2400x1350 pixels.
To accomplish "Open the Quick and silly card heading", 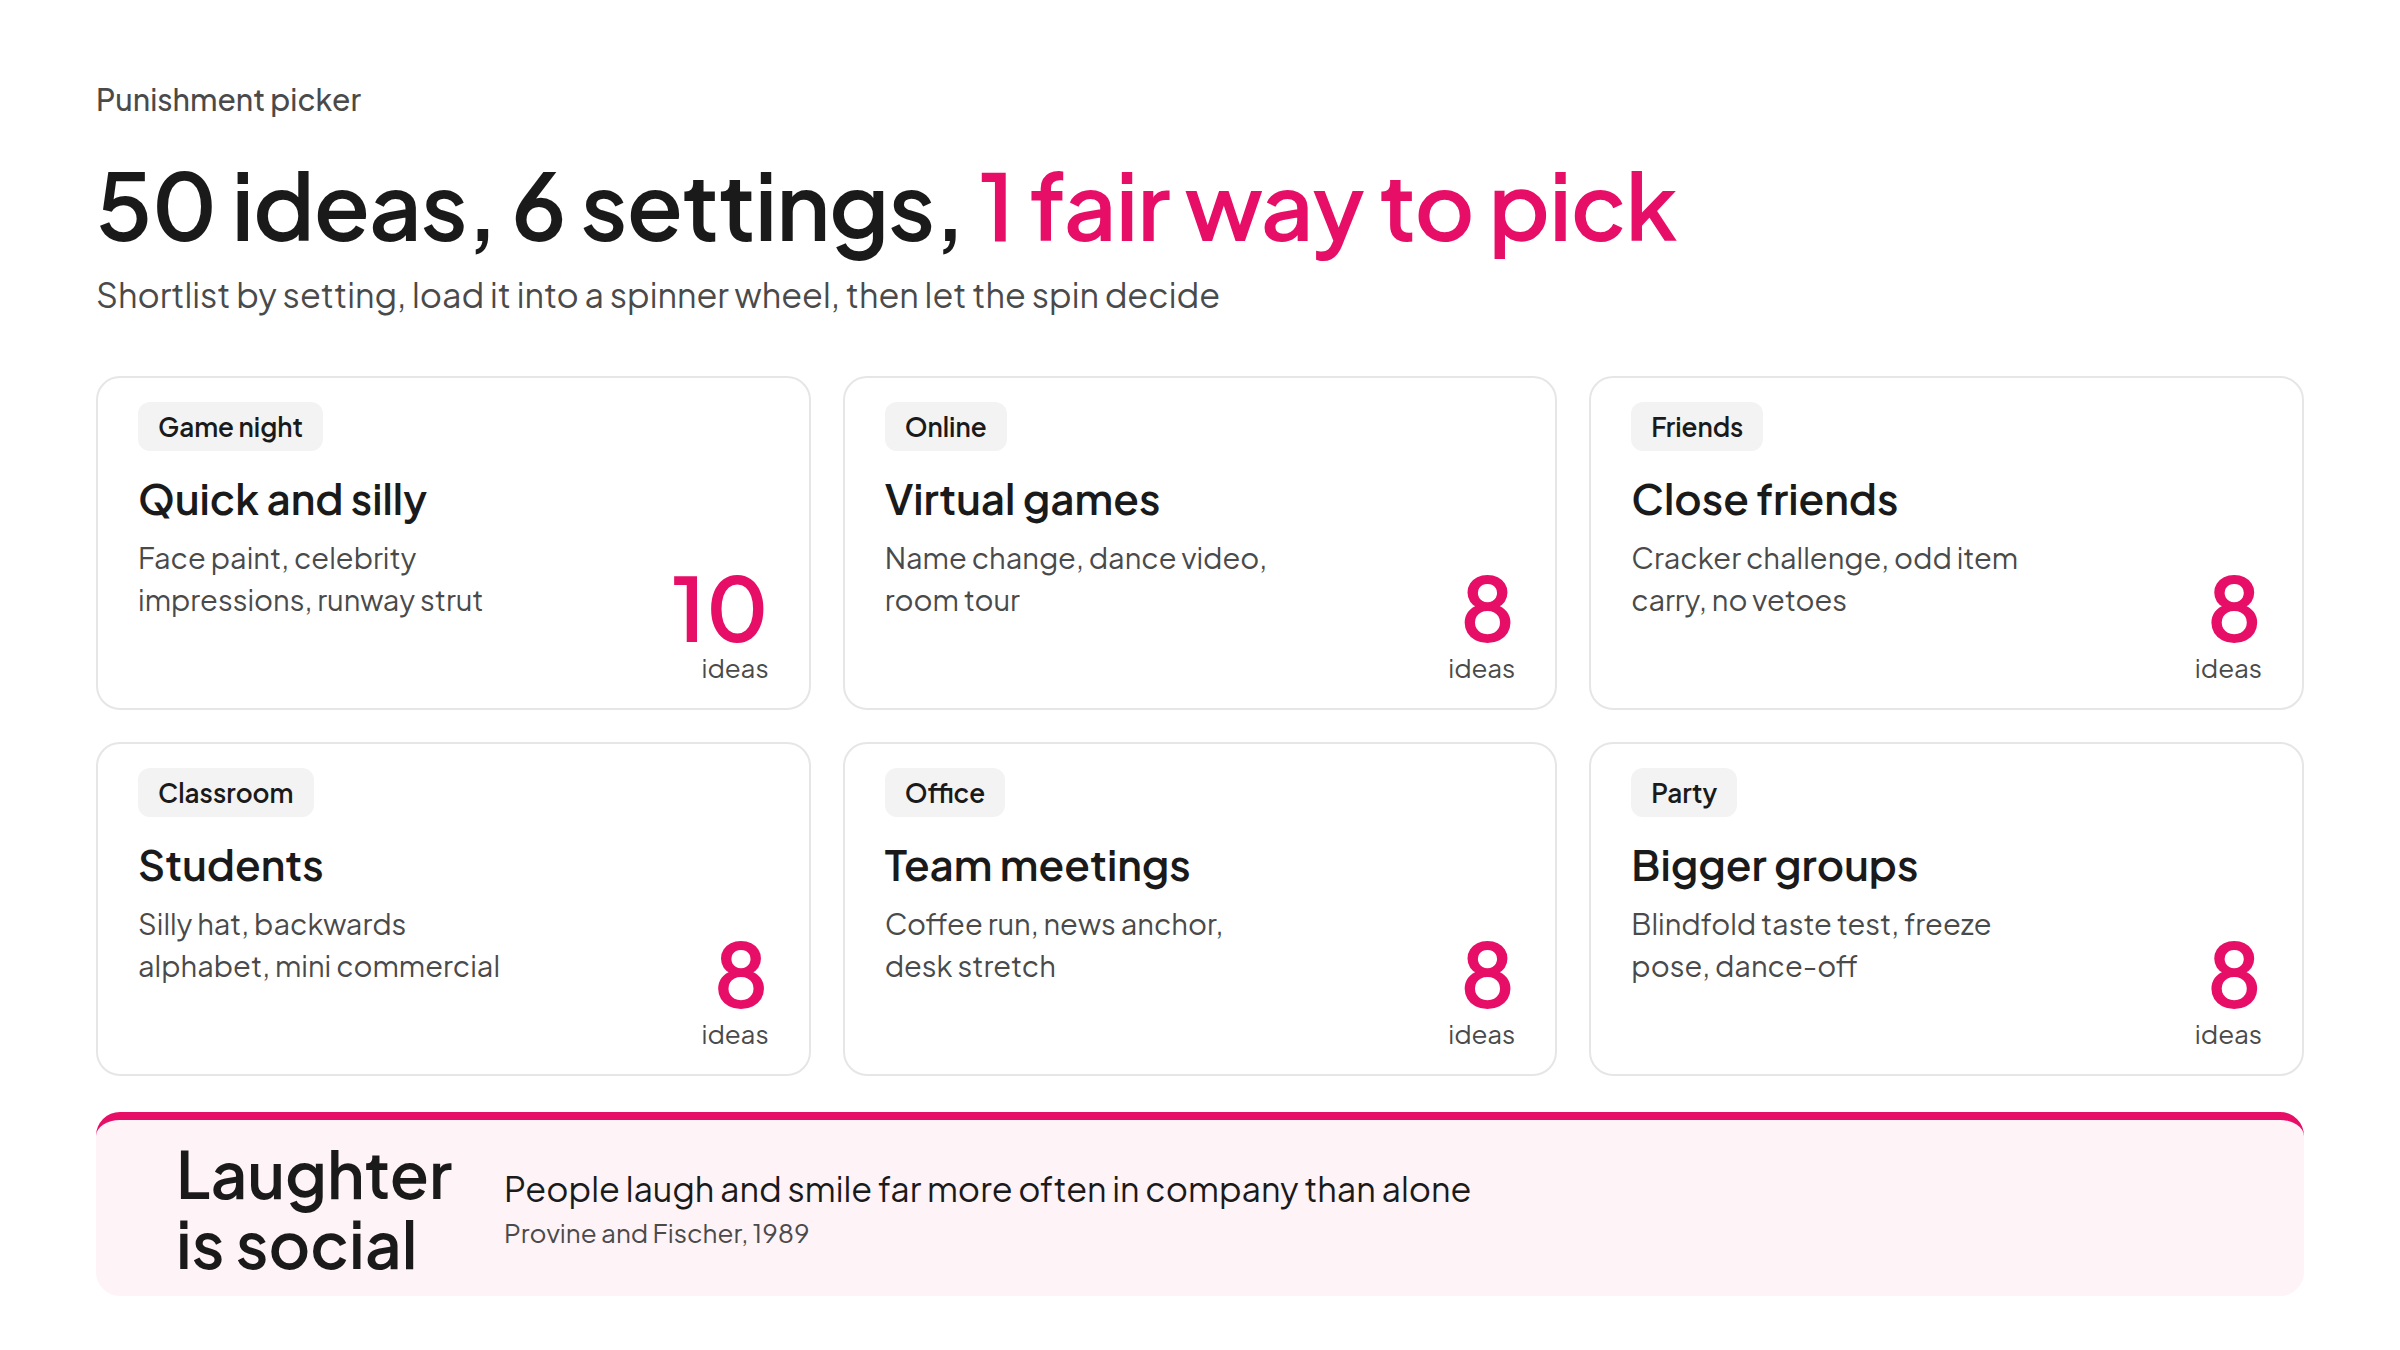I will pos(282,500).
